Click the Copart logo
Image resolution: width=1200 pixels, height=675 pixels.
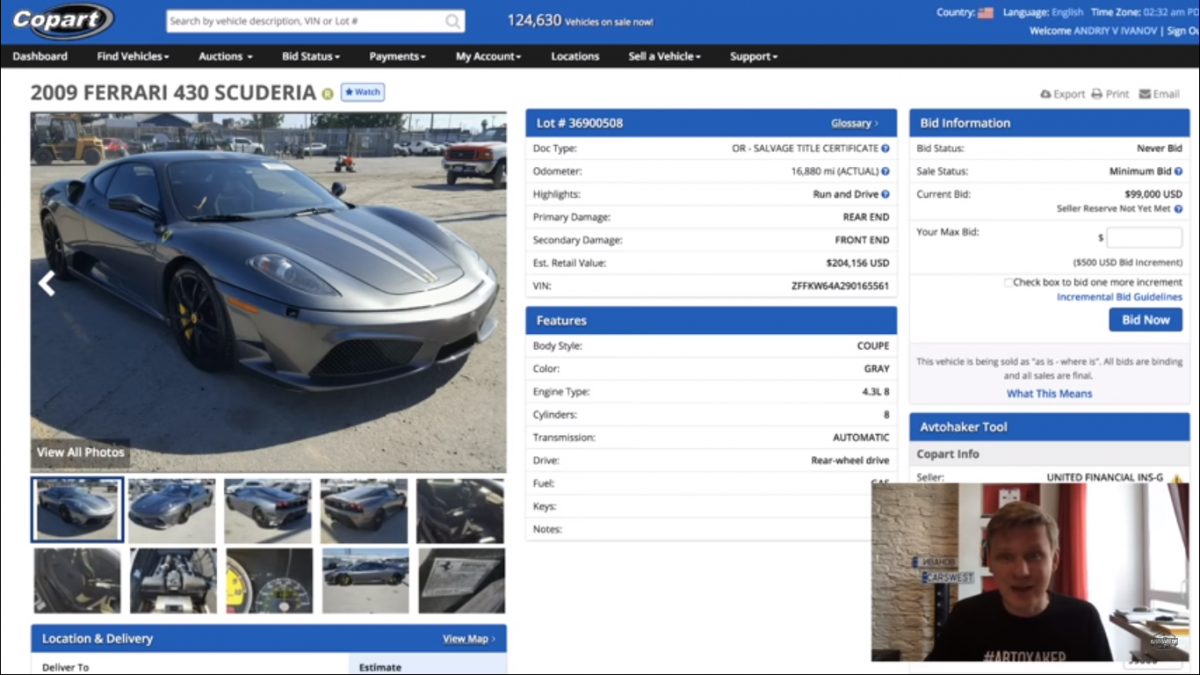(63, 21)
